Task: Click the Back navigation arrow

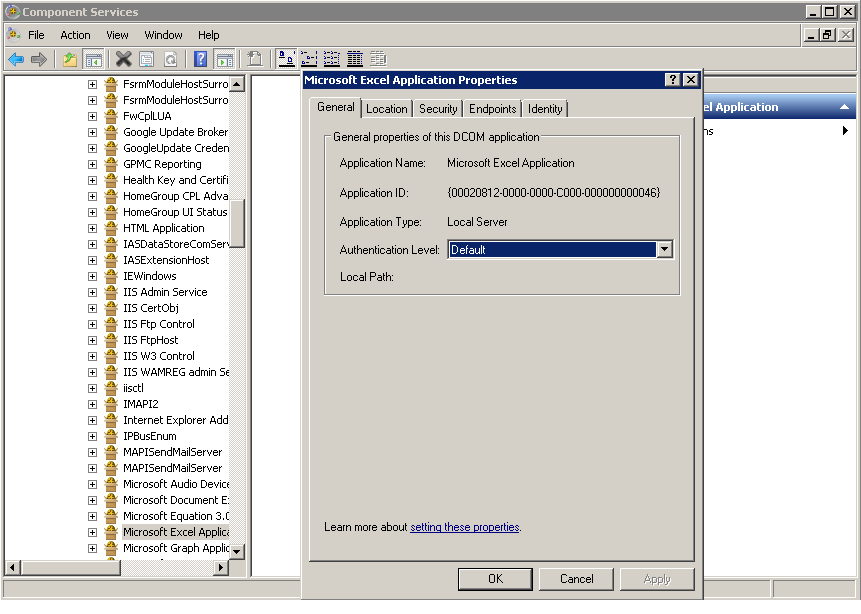Action: pyautogui.click(x=17, y=58)
